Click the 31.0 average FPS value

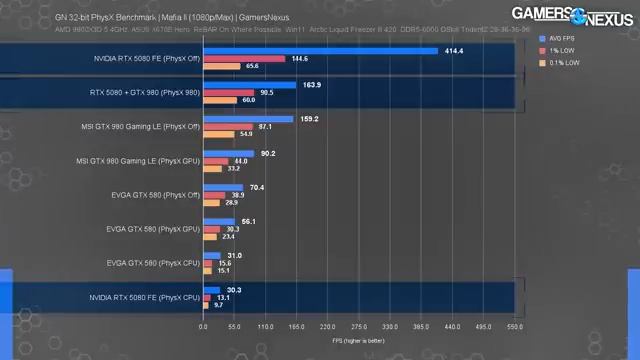click(x=235, y=256)
